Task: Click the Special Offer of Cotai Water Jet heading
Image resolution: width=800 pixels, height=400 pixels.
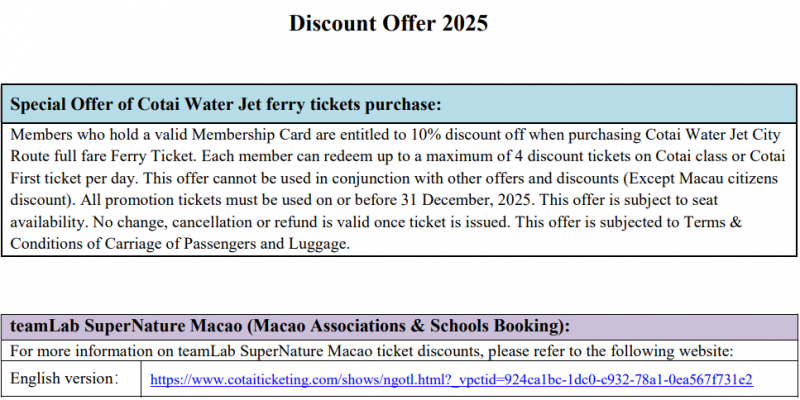Action: point(225,104)
